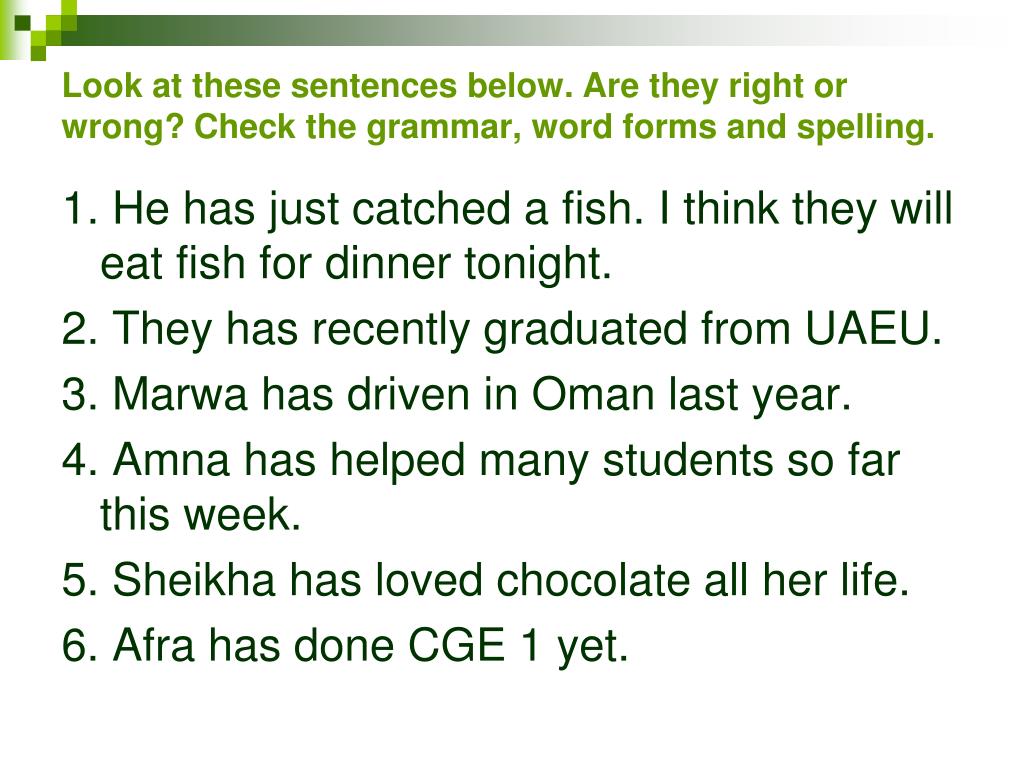Screen dimensions: 1024x768
Task: Select sentence 1 about catching a fish
Action: click(507, 236)
